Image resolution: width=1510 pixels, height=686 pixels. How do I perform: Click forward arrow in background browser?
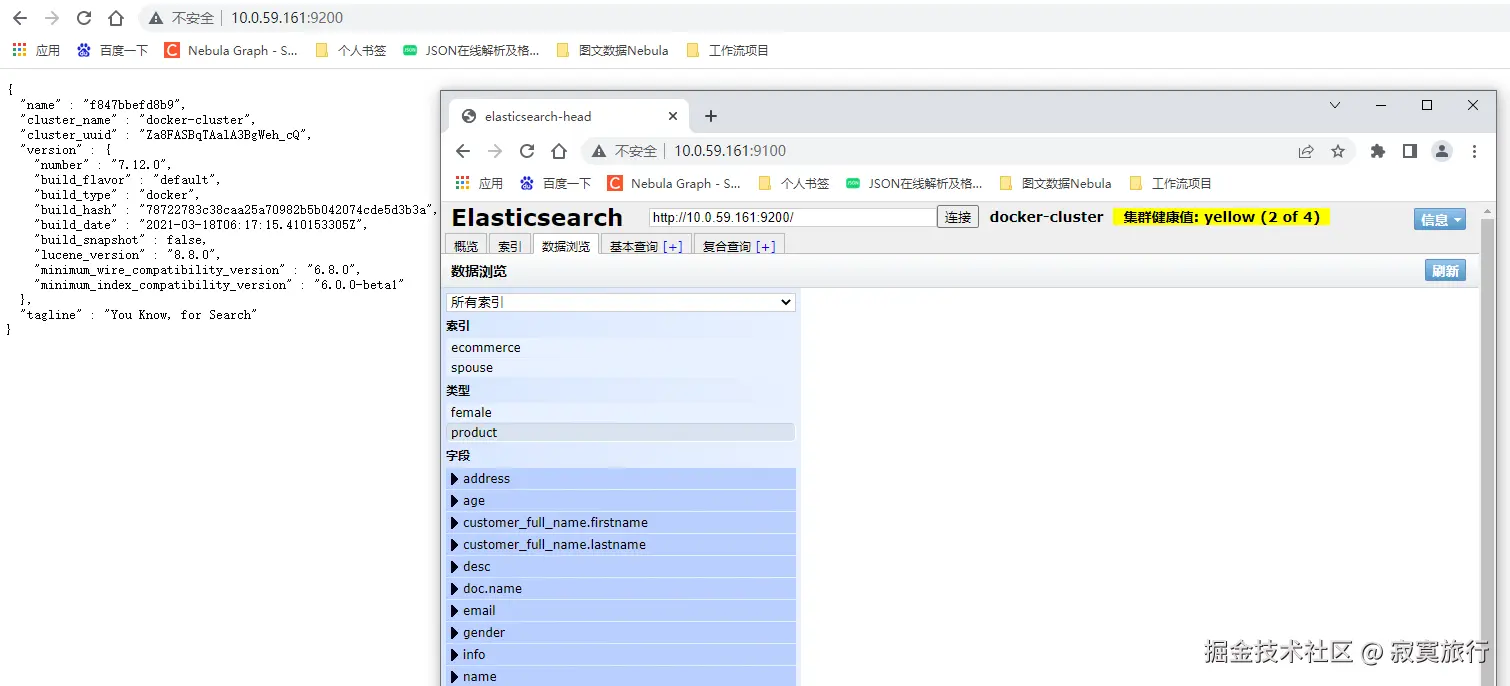(52, 18)
